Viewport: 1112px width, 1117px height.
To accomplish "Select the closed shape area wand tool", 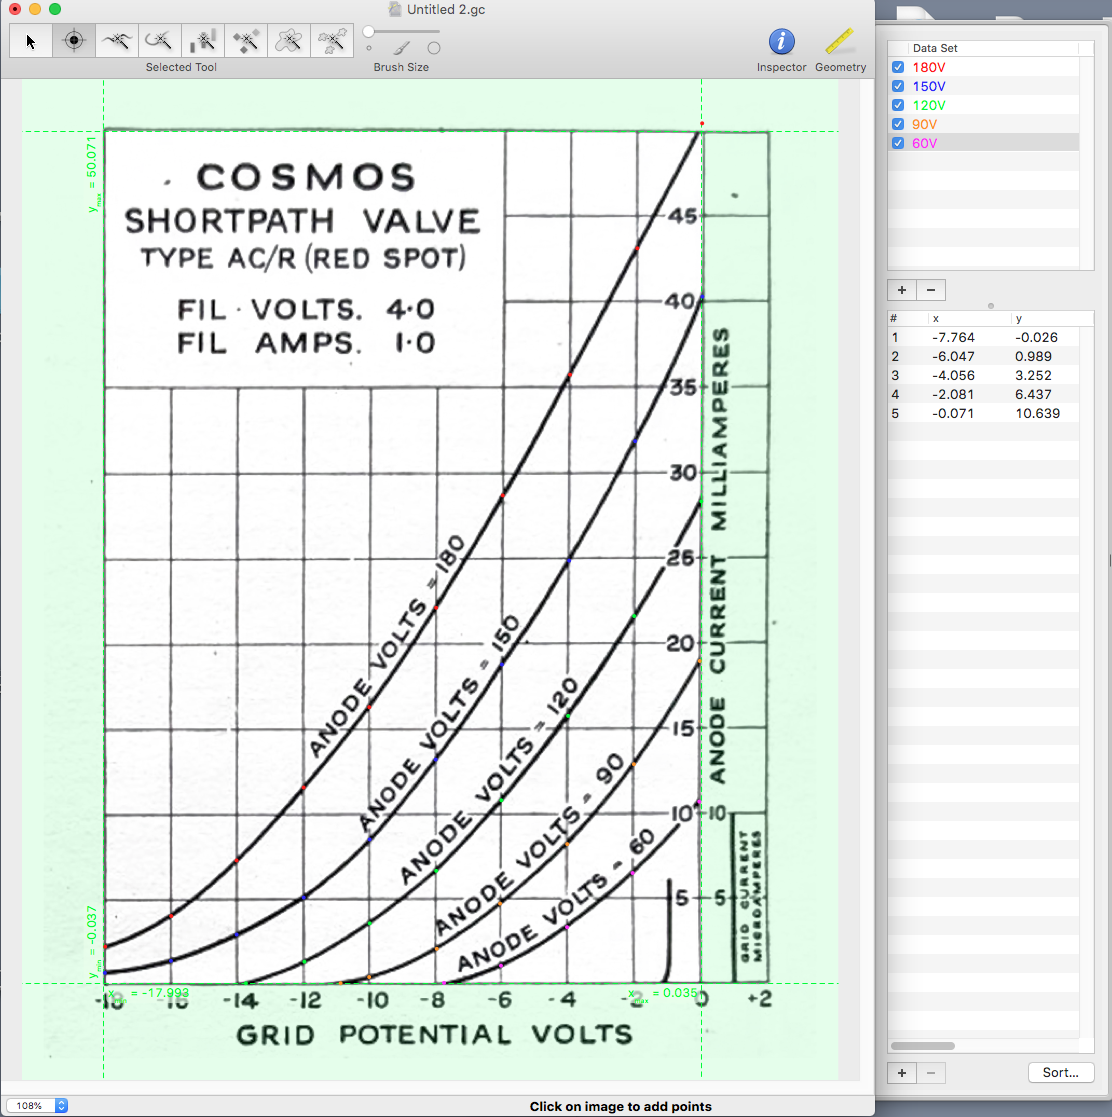I will [x=289, y=41].
